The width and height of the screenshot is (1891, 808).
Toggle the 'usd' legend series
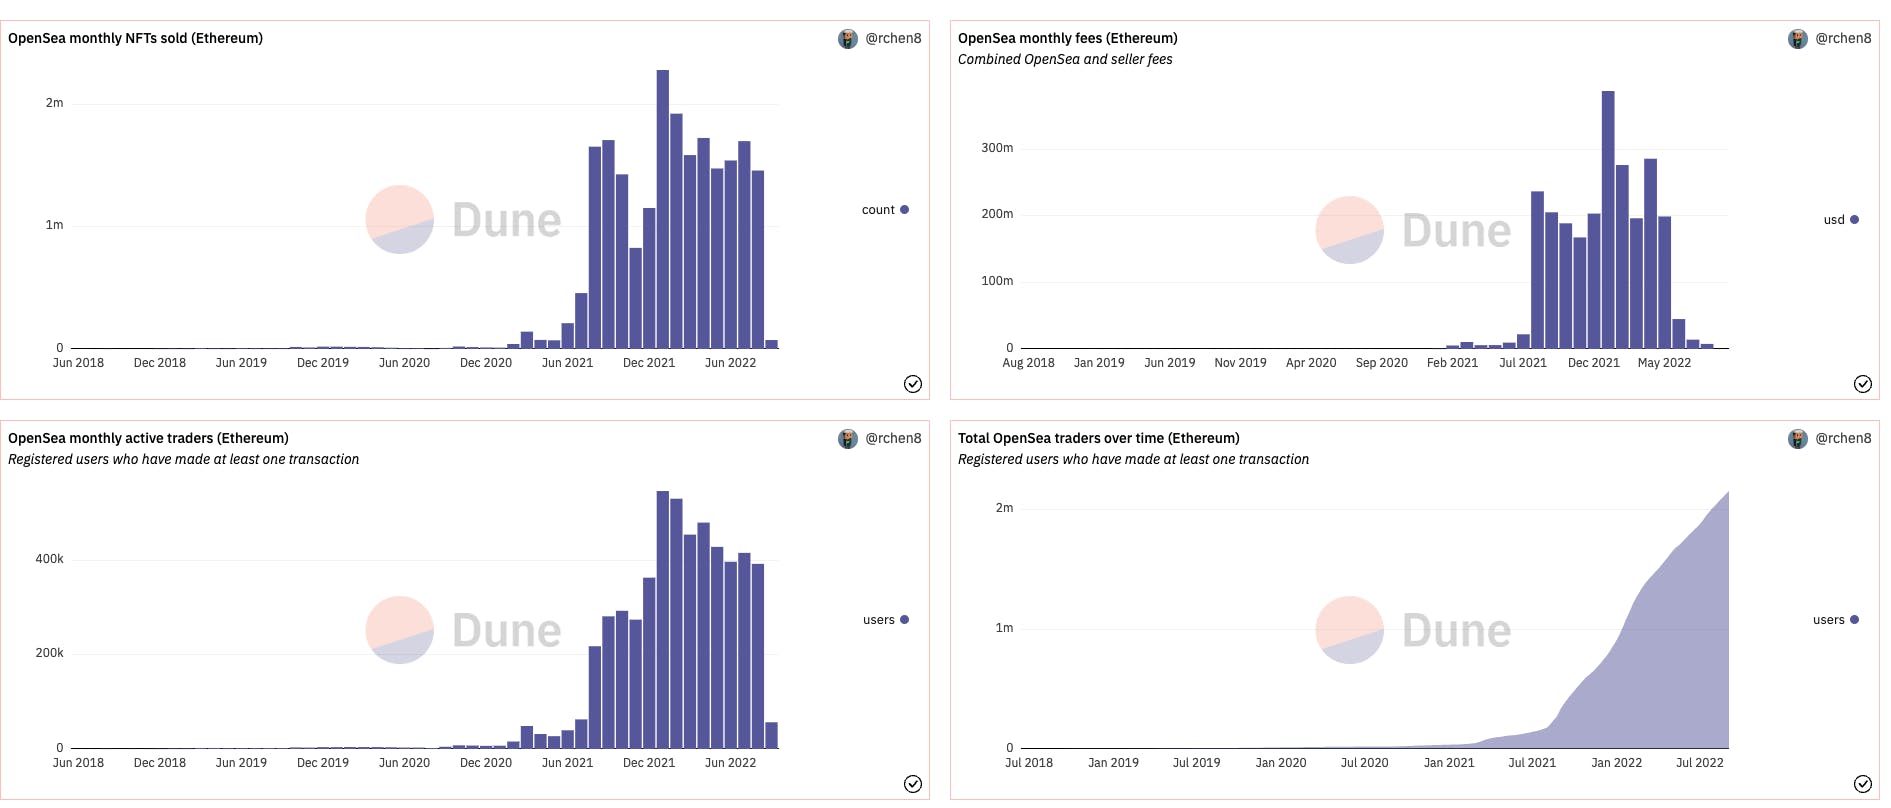tap(1841, 220)
